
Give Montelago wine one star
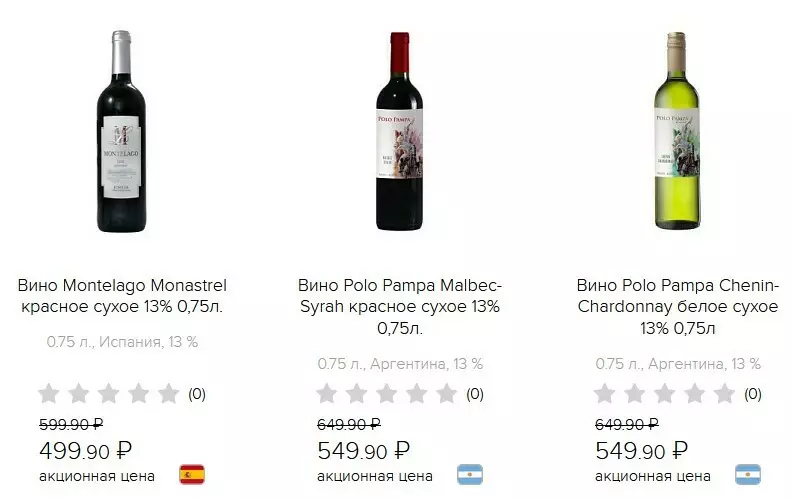point(49,394)
